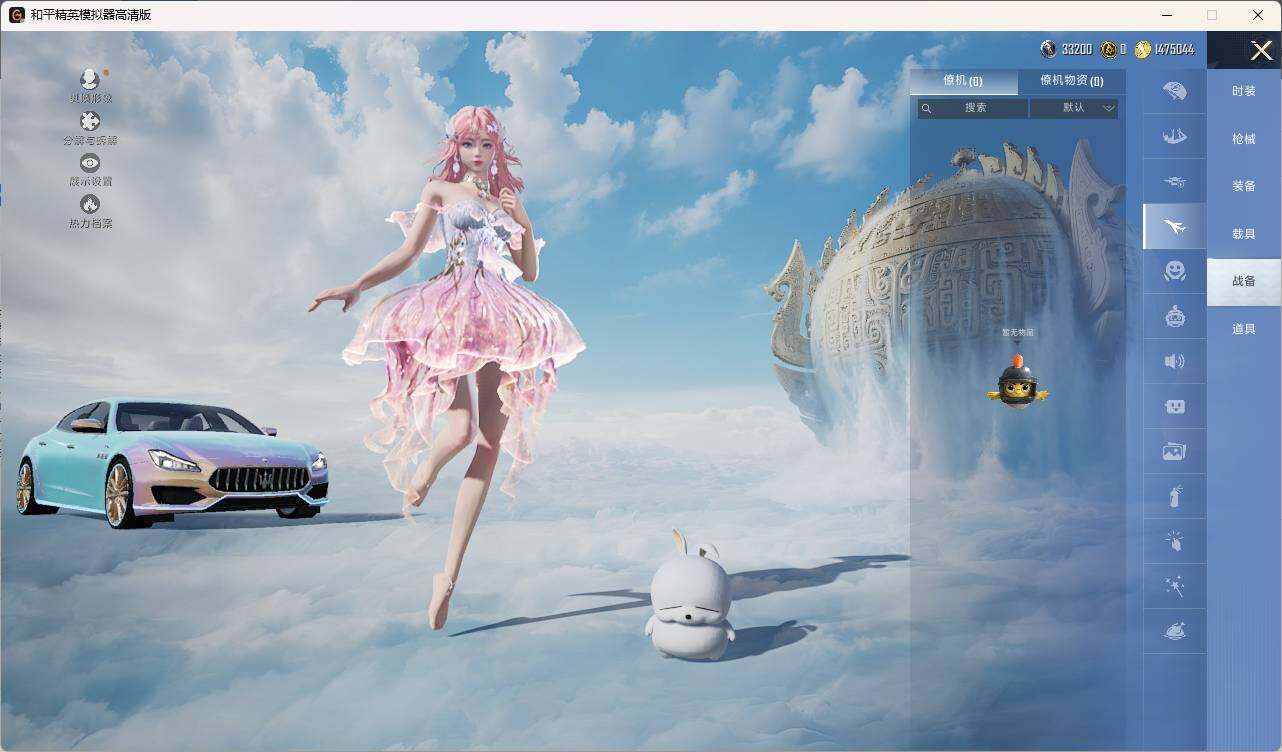Open the fire 热力档案 icon
The width and height of the screenshot is (1282, 752).
pyautogui.click(x=90, y=204)
